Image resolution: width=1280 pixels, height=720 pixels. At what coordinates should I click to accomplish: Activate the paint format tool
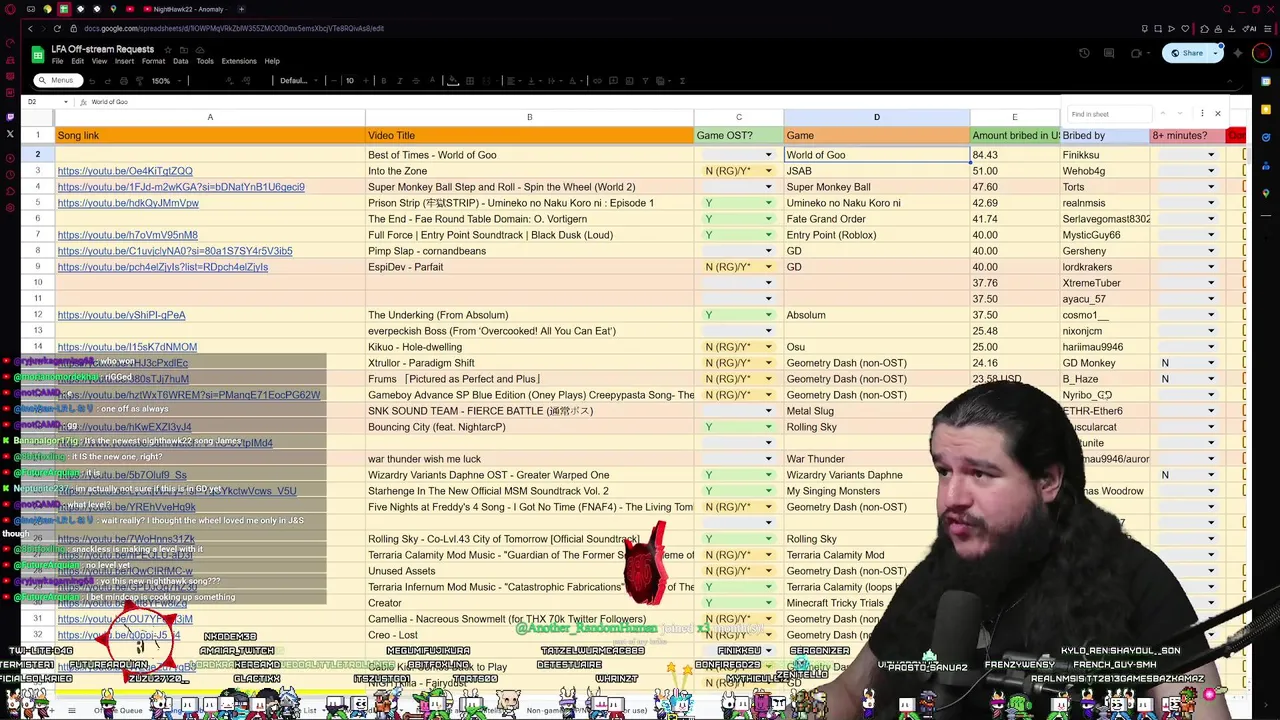point(140,80)
